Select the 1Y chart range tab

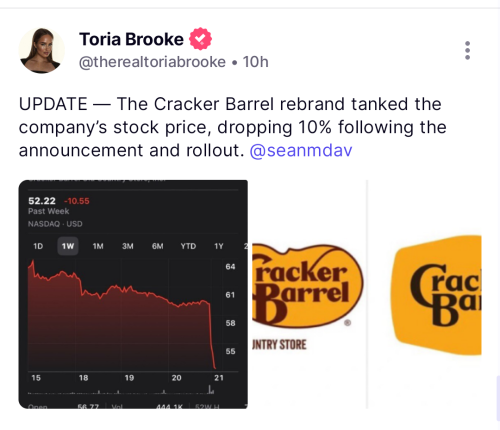[x=219, y=246]
